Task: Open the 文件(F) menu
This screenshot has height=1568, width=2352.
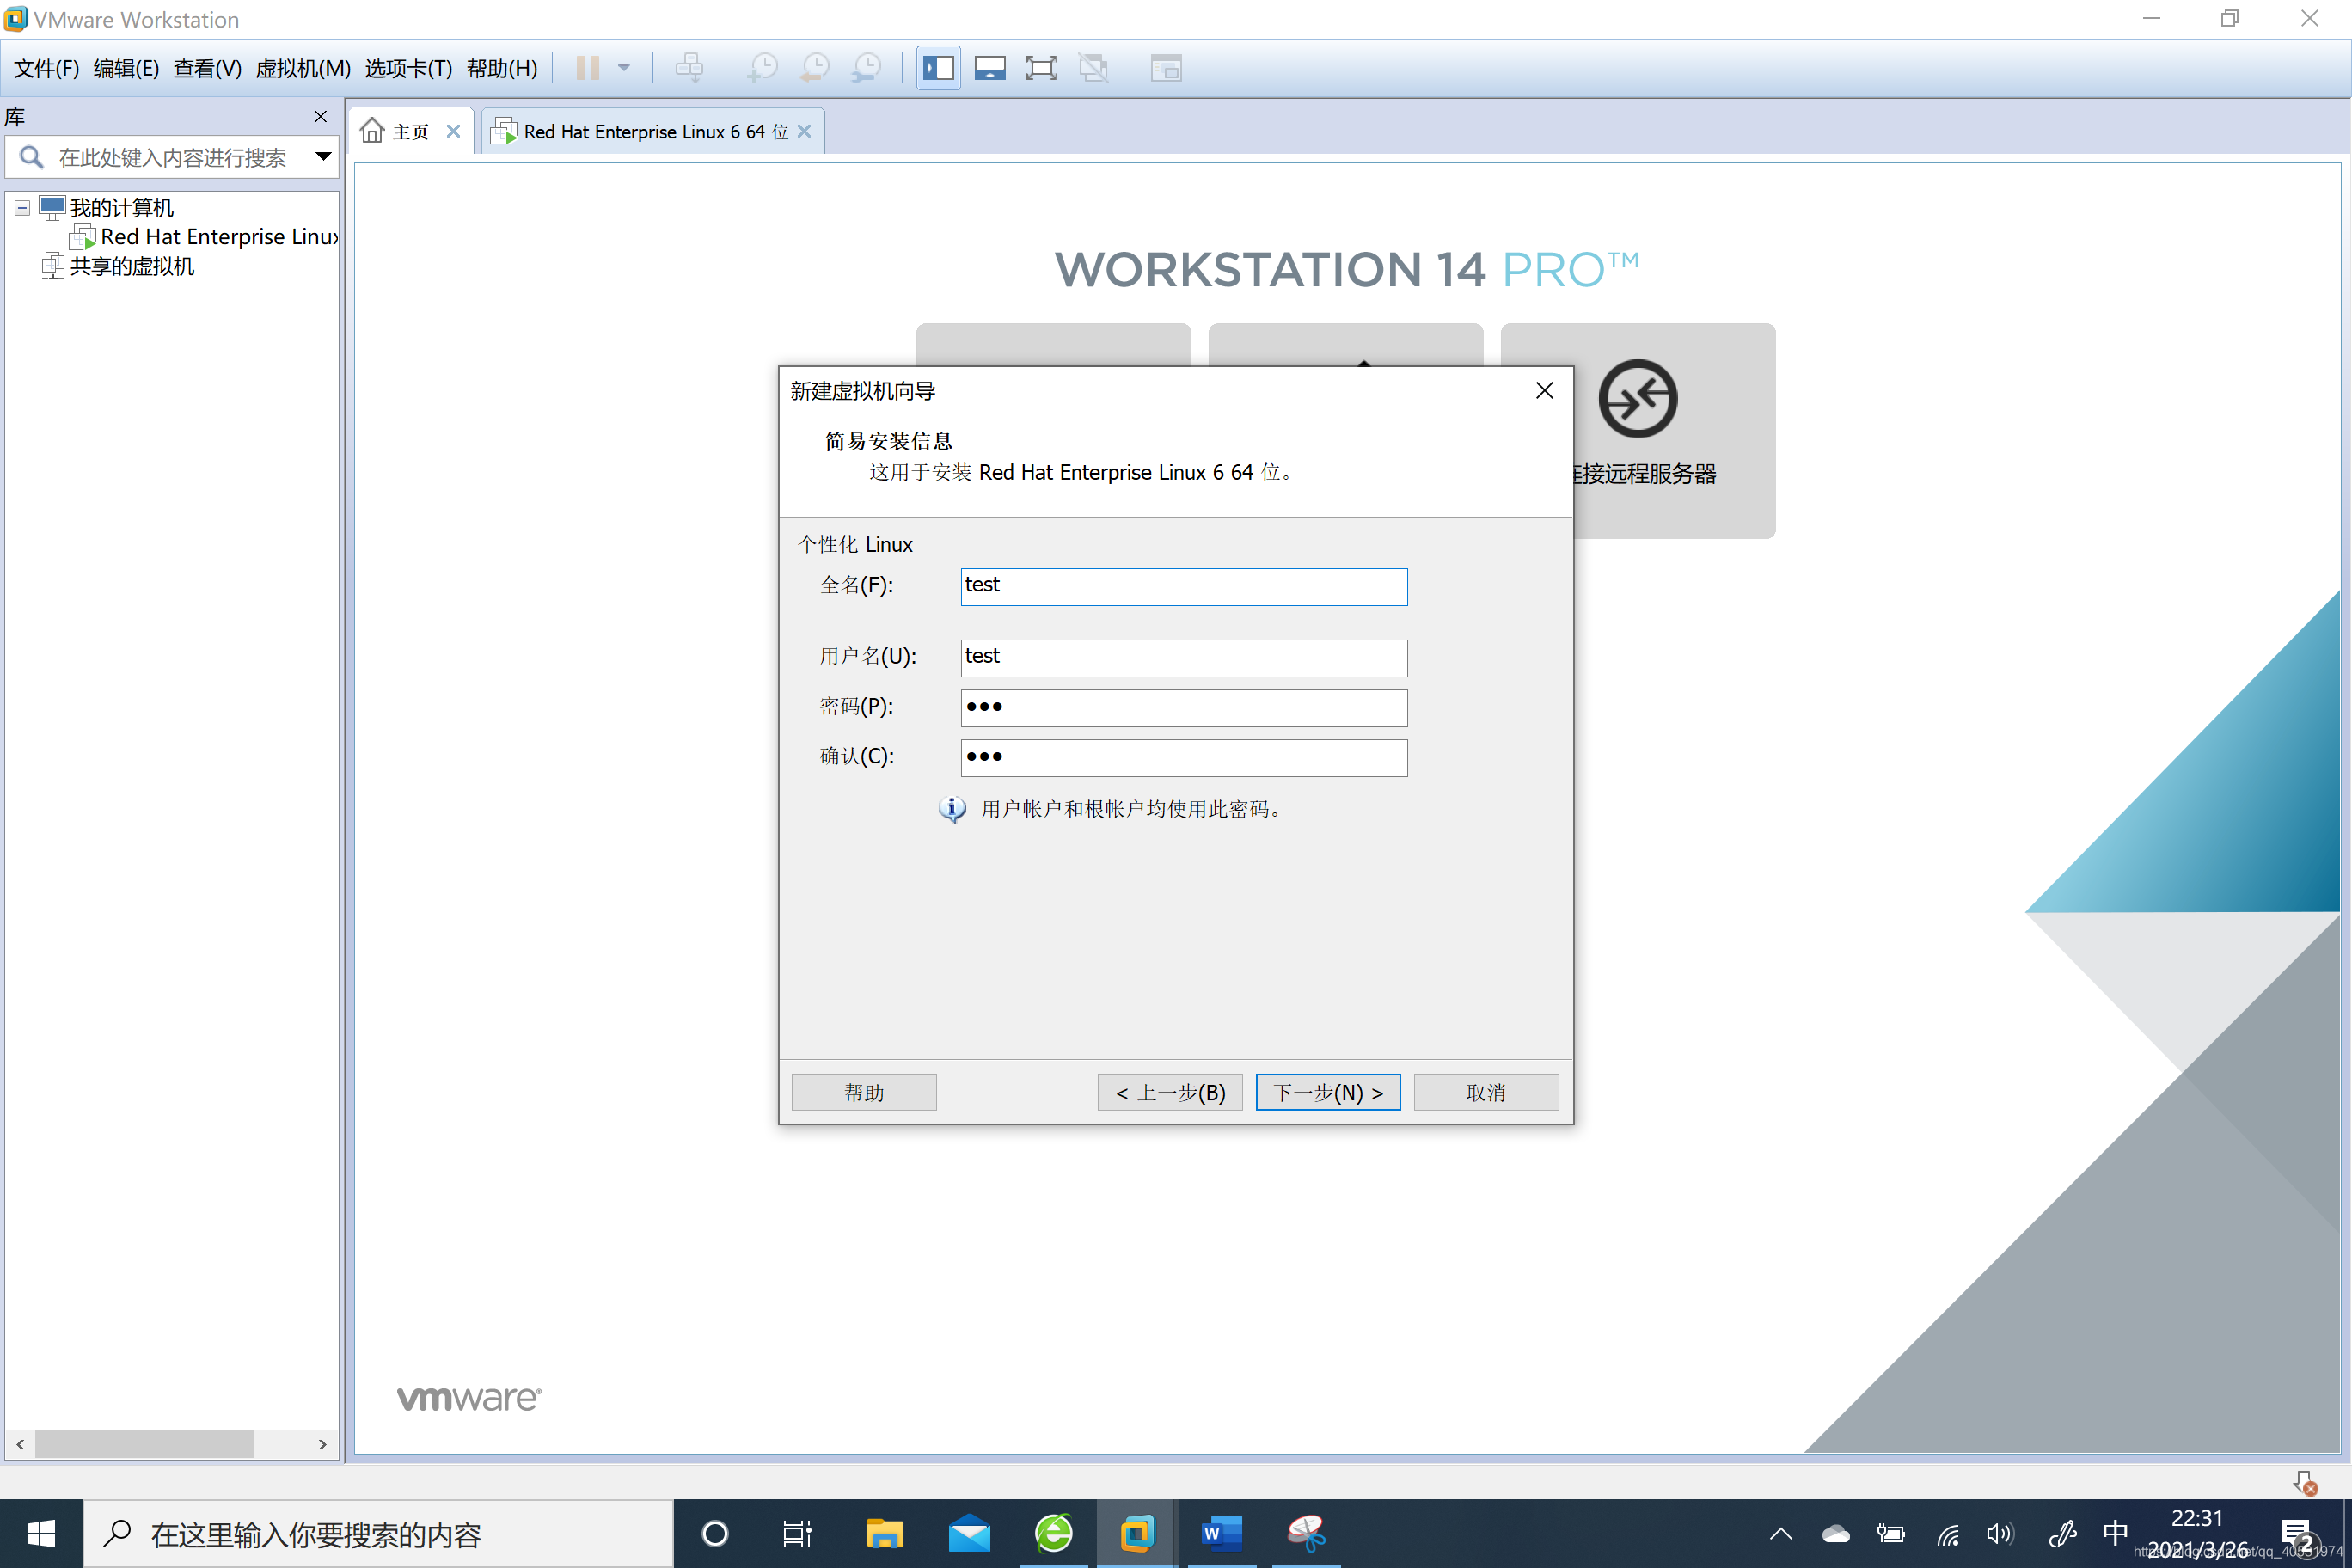Action: tap(46, 68)
